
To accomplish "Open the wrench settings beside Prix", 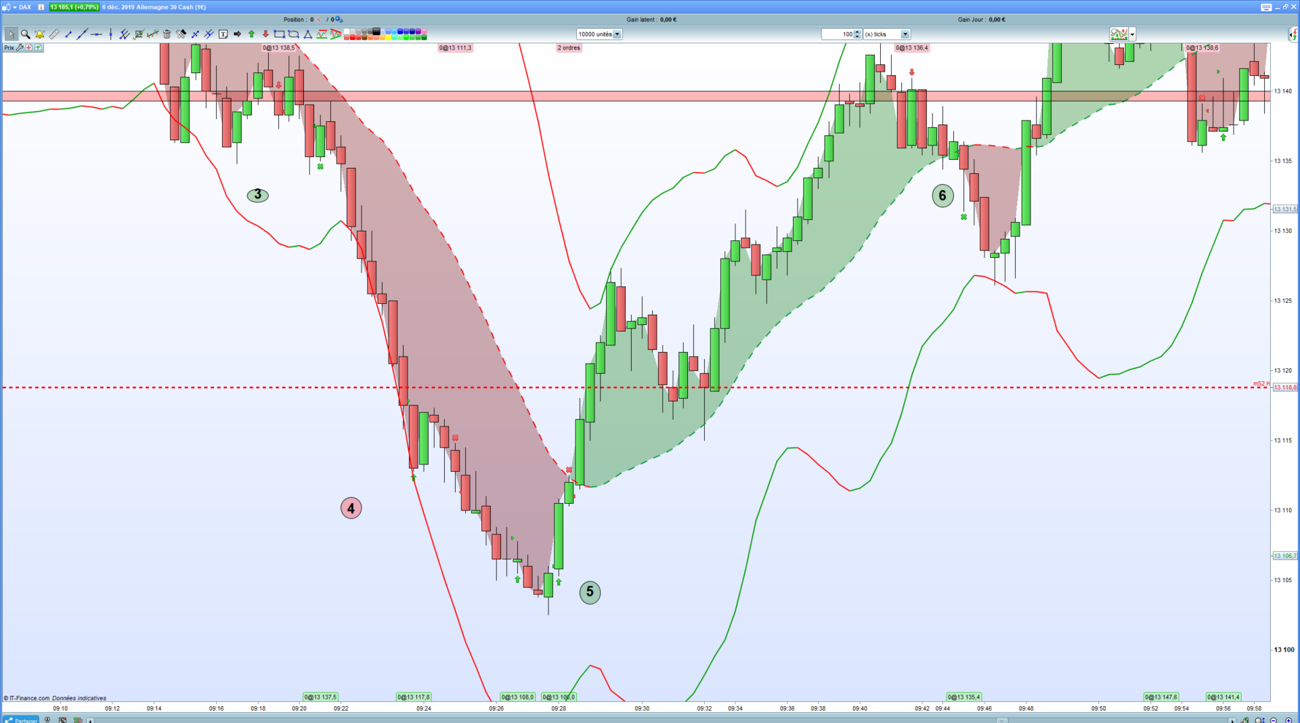I will tap(20, 47).
